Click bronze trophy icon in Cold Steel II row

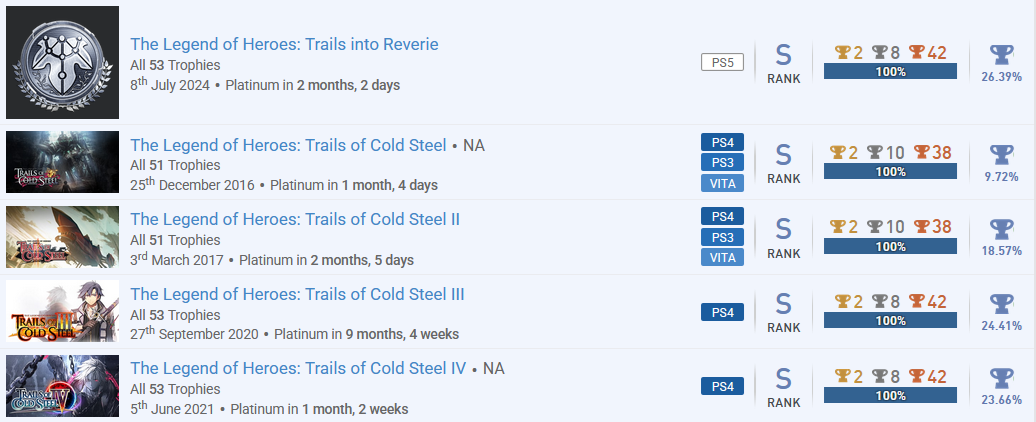click(x=922, y=227)
